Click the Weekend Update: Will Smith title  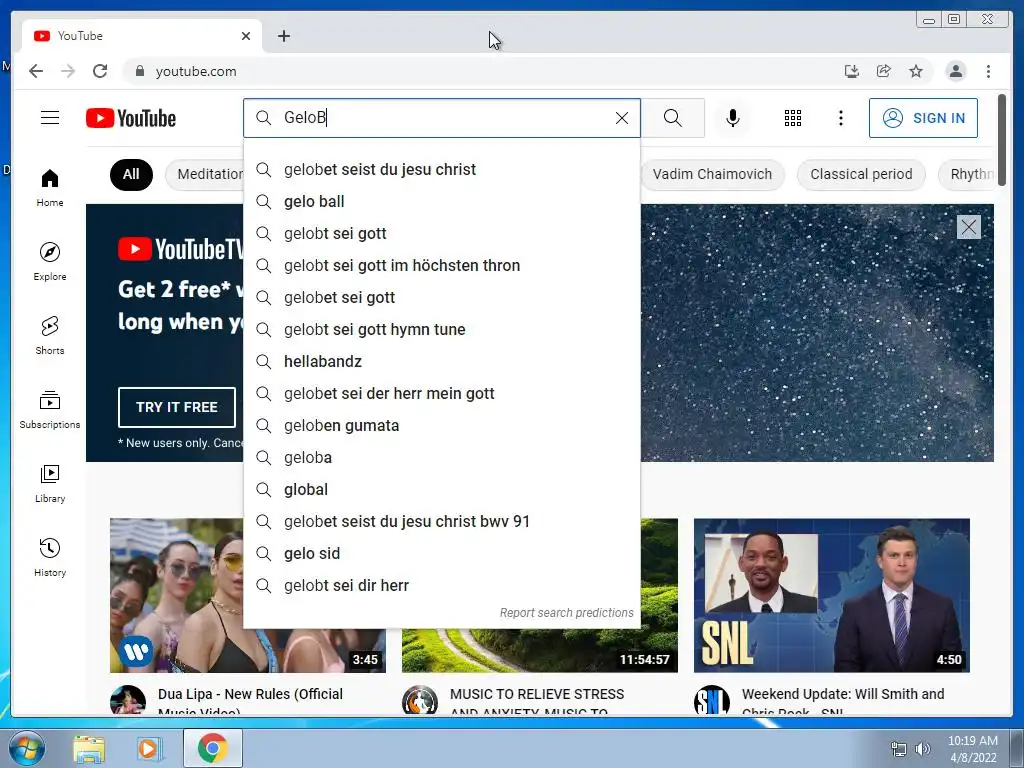pyautogui.click(x=843, y=701)
